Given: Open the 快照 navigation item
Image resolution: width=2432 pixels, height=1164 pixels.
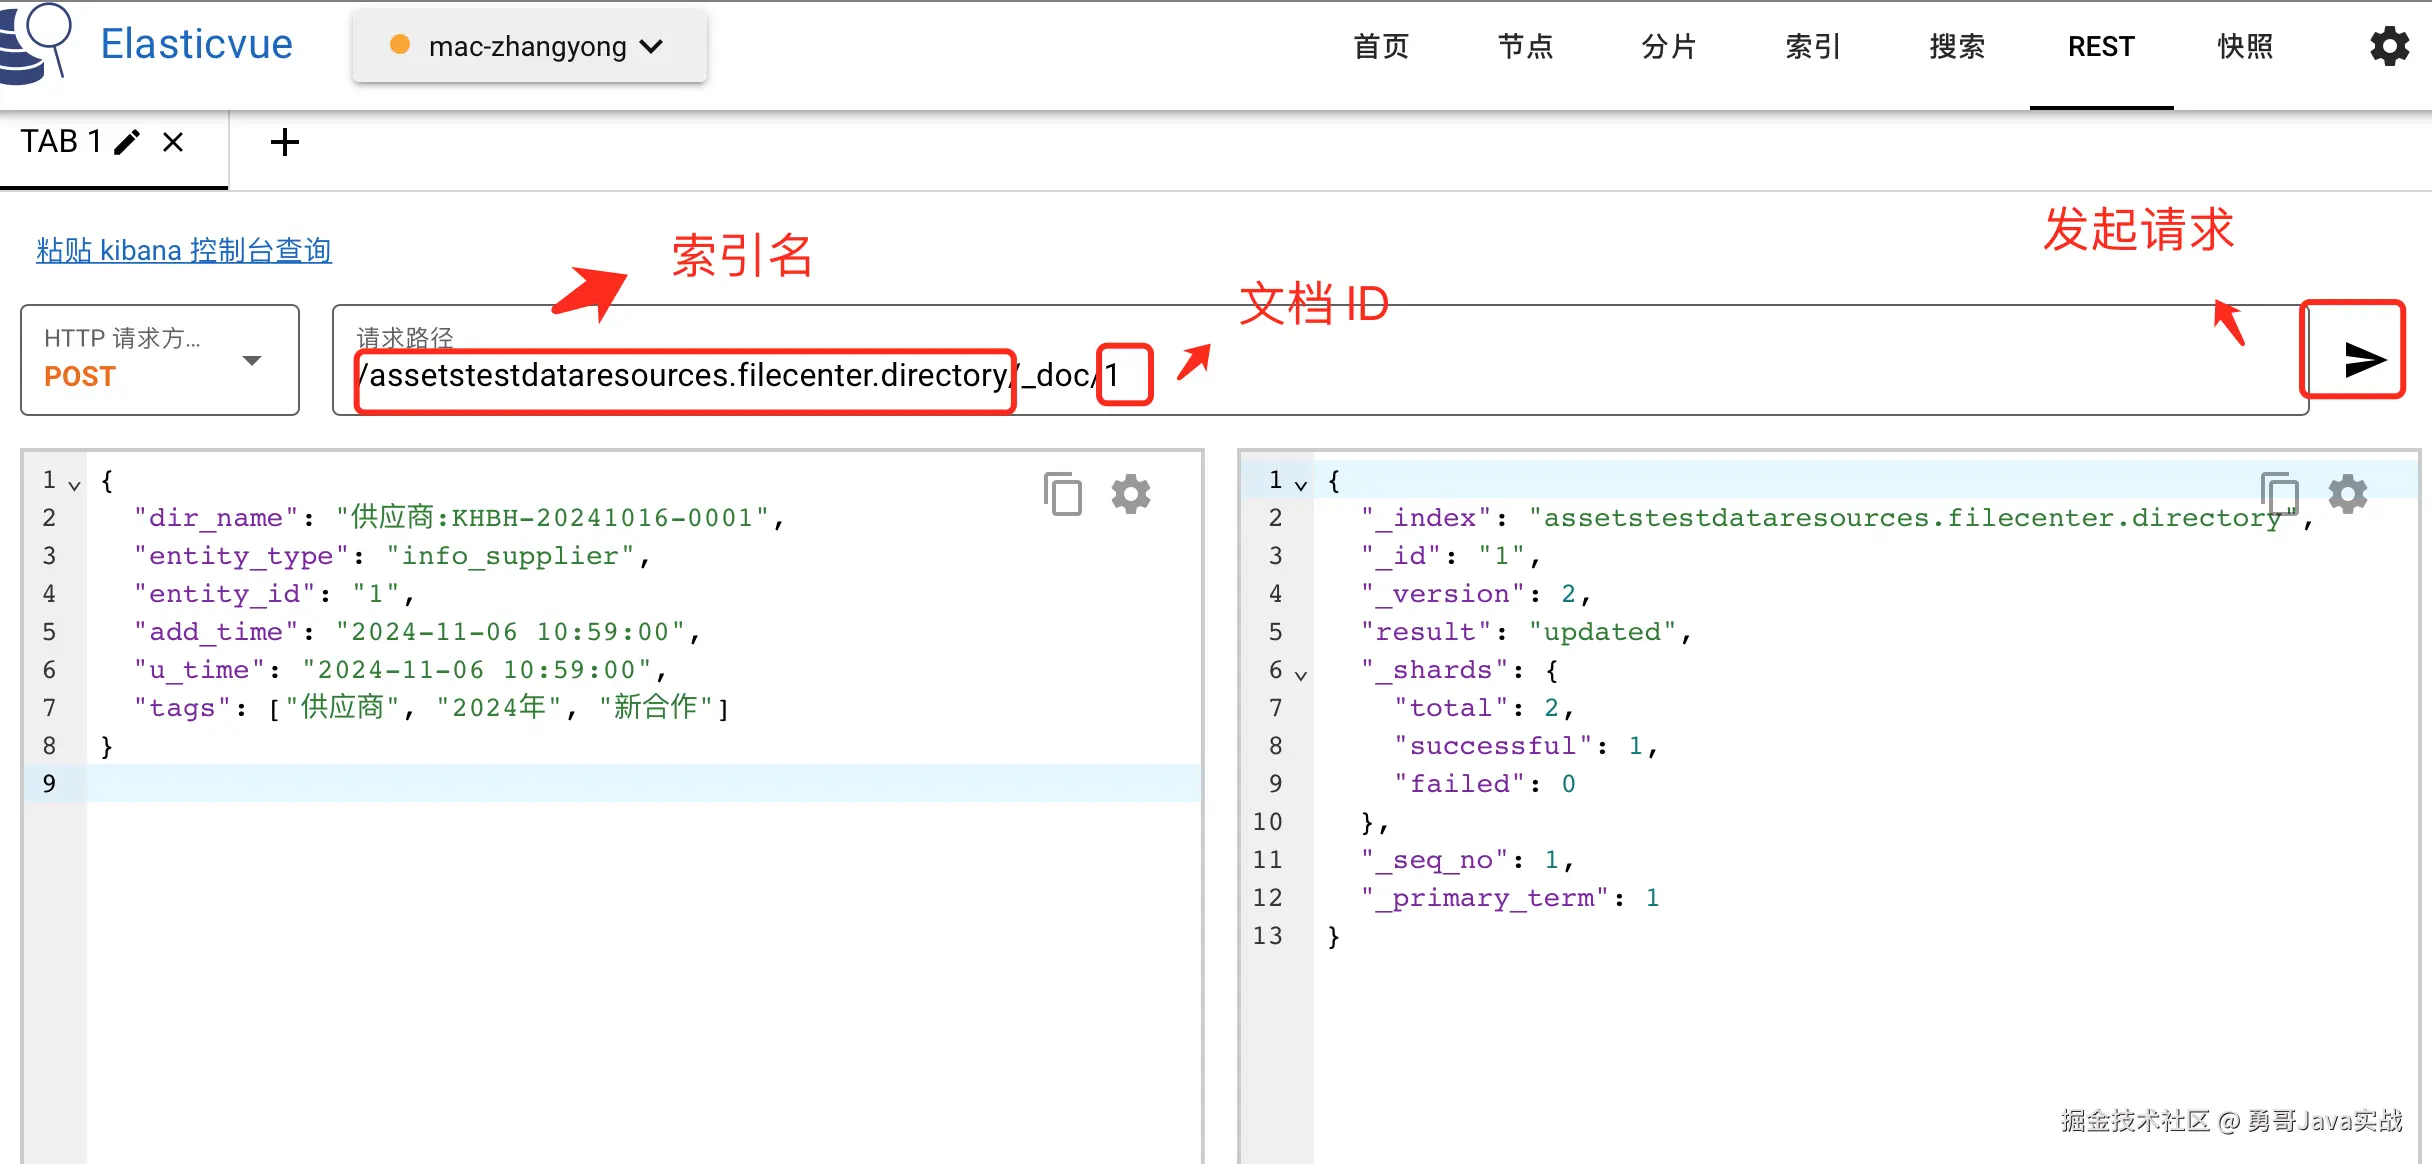Looking at the screenshot, I should 2245,46.
